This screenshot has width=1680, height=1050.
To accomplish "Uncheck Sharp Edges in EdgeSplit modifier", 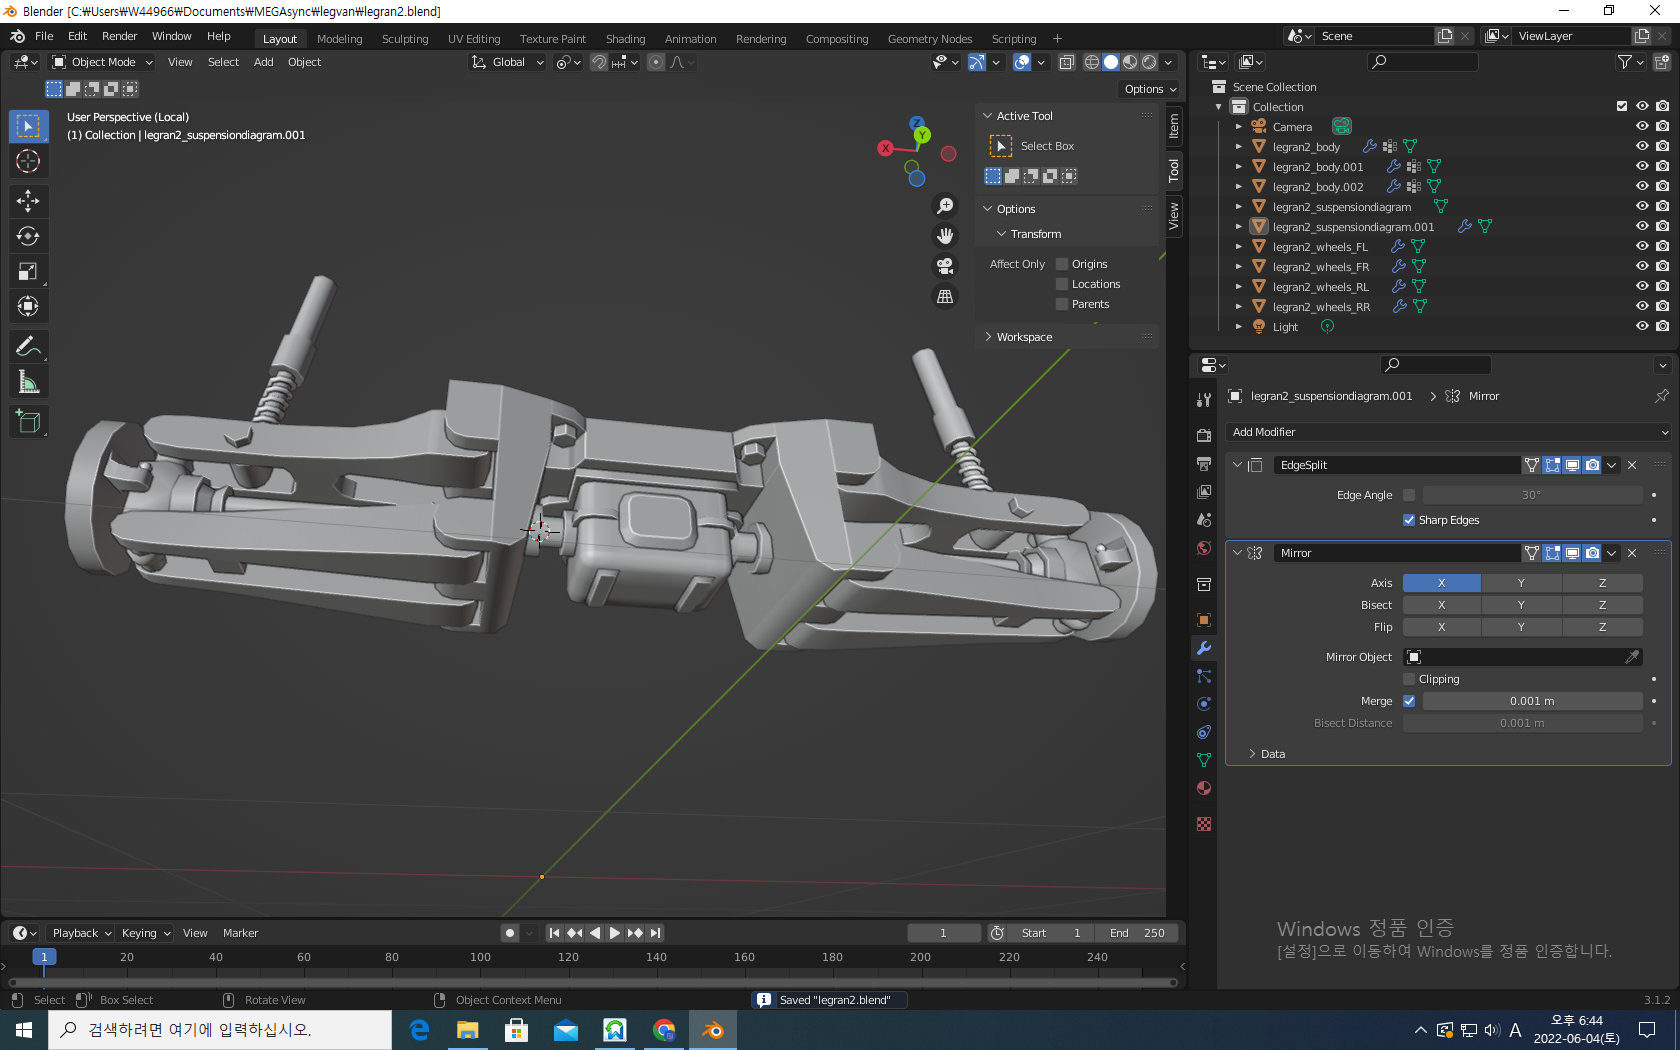I will tap(1409, 520).
